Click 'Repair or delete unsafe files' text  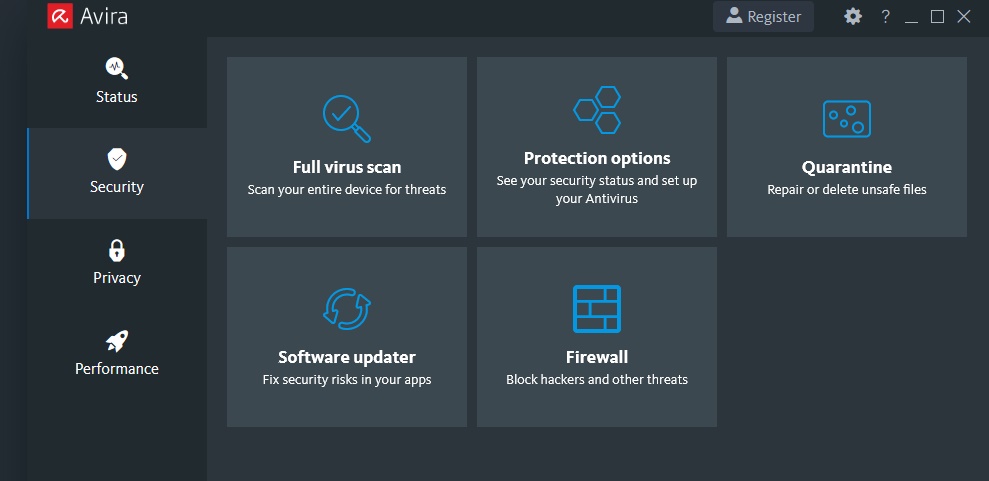click(846, 189)
